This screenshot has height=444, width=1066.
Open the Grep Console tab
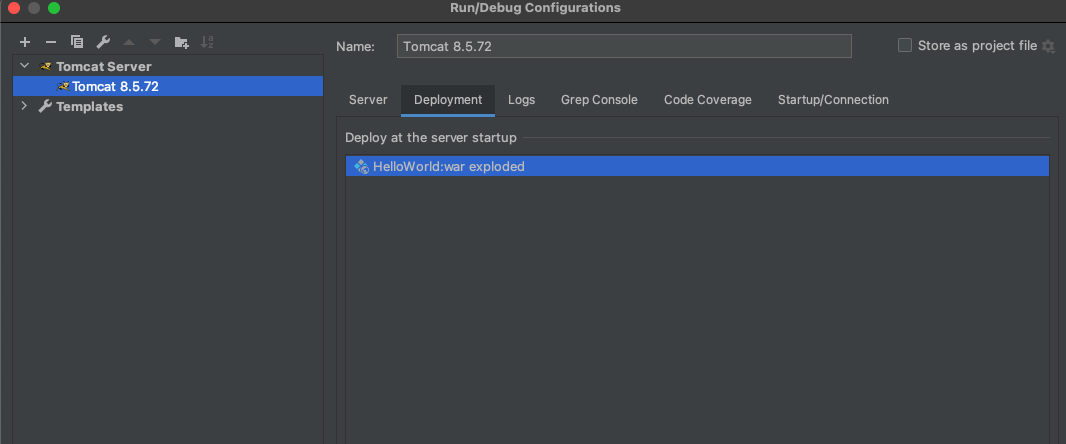600,100
